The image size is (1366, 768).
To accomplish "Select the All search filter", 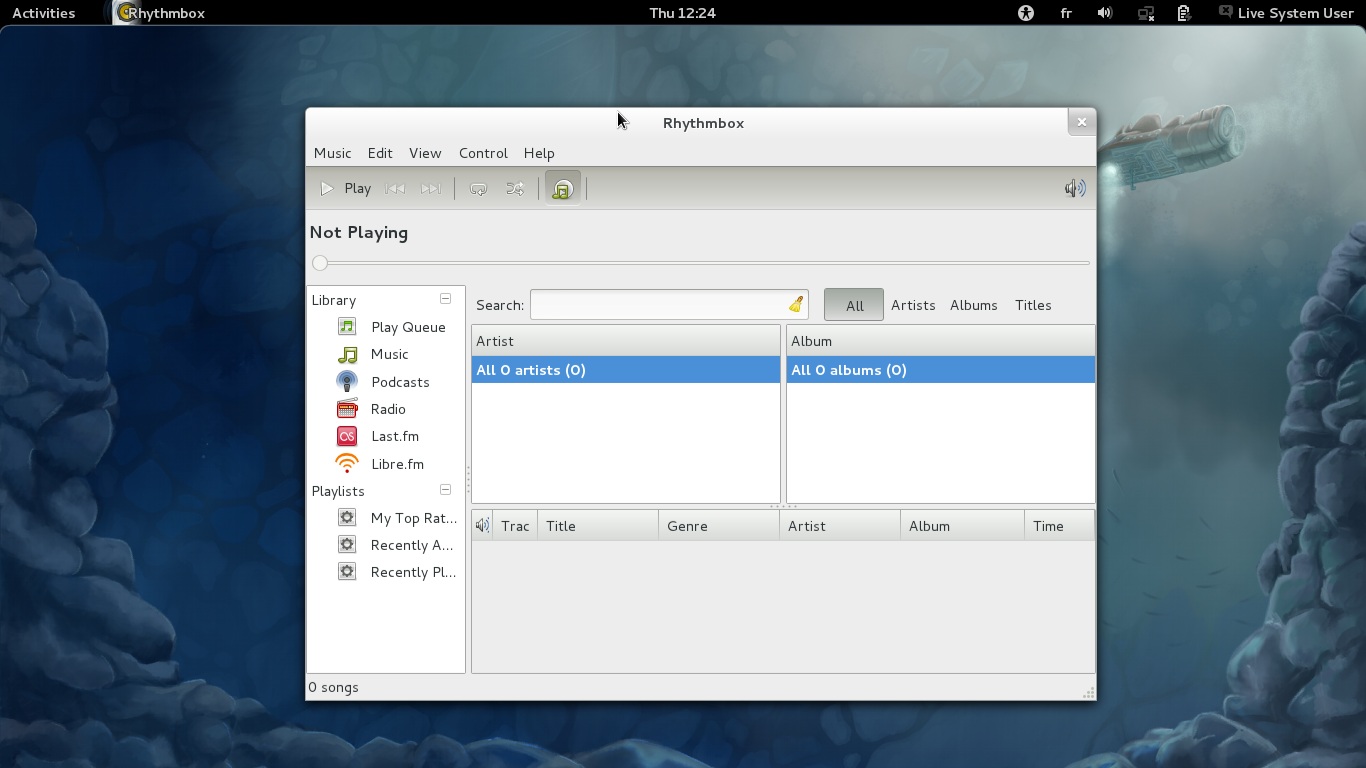I will tap(854, 305).
